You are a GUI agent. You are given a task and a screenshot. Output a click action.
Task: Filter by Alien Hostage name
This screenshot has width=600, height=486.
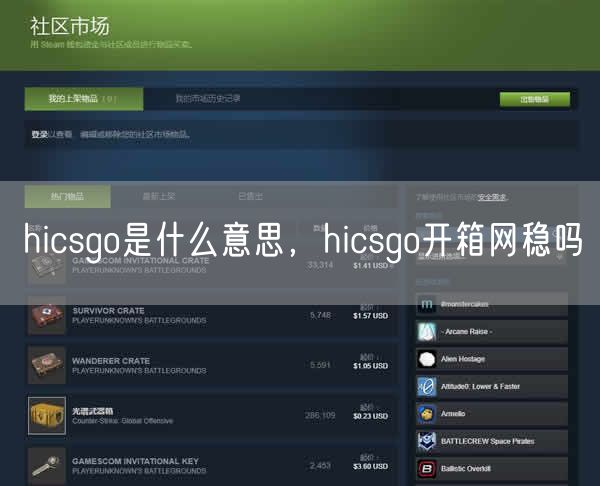coord(463,359)
